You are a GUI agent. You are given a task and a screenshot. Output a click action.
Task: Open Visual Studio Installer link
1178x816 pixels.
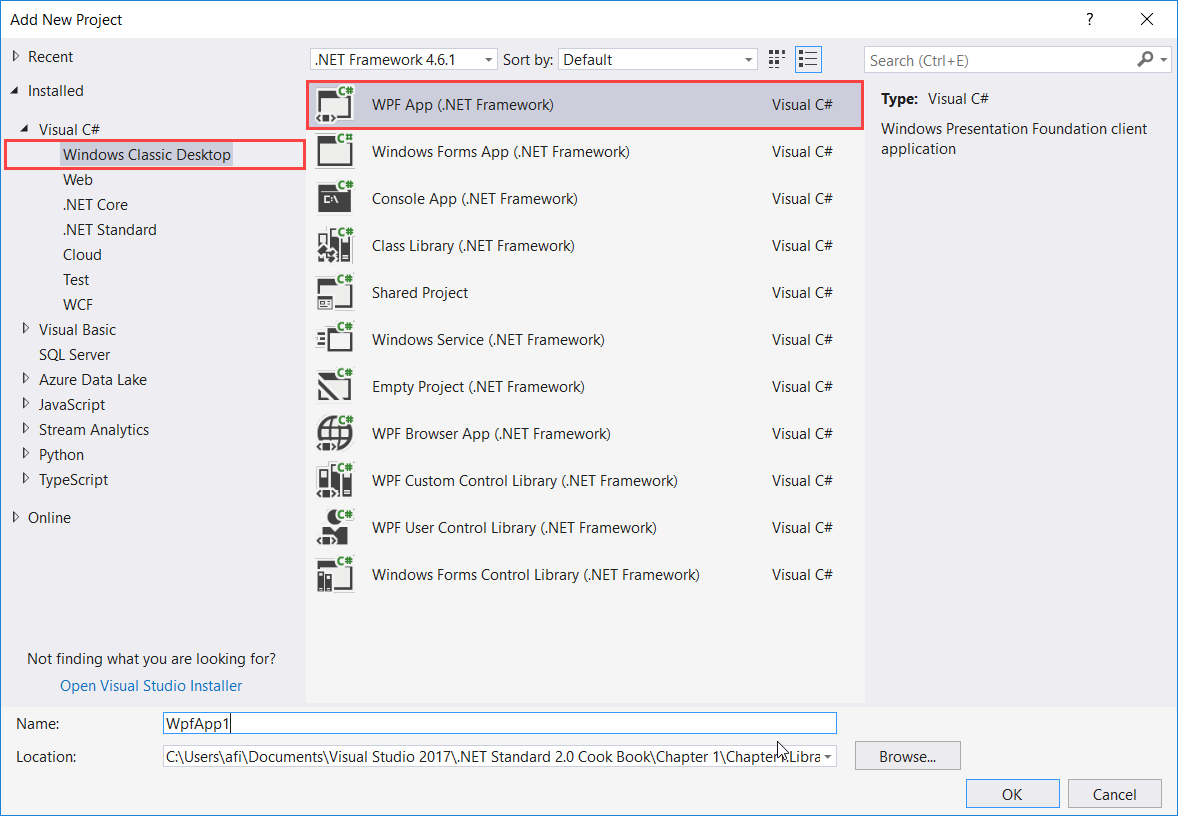[x=151, y=685]
